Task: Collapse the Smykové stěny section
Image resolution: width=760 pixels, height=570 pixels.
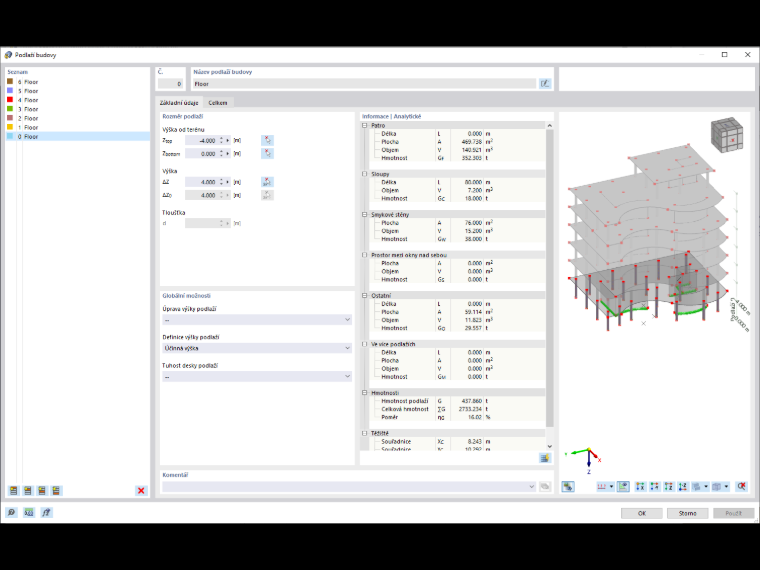Action: [364, 214]
